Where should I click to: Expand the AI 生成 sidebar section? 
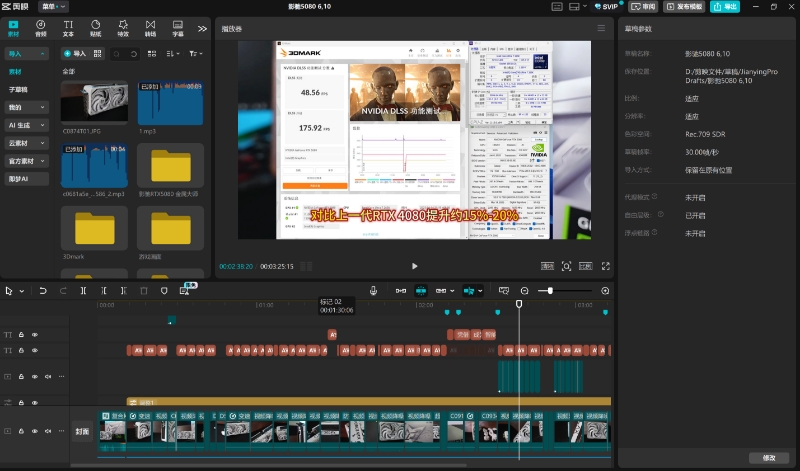pyautogui.click(x=26, y=125)
